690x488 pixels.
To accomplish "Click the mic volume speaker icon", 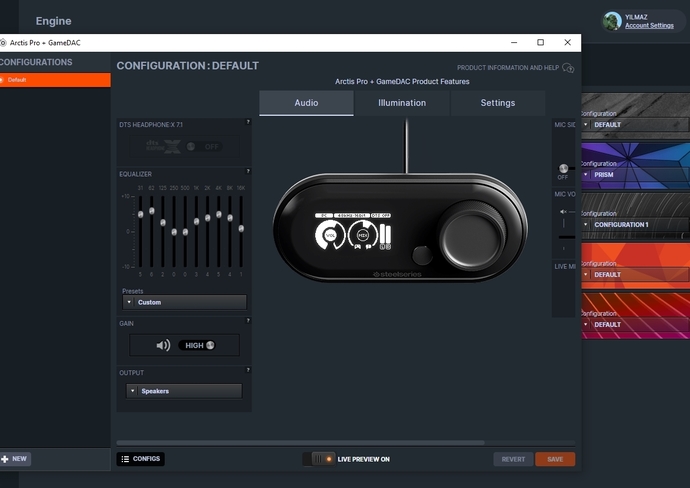I will pos(563,212).
